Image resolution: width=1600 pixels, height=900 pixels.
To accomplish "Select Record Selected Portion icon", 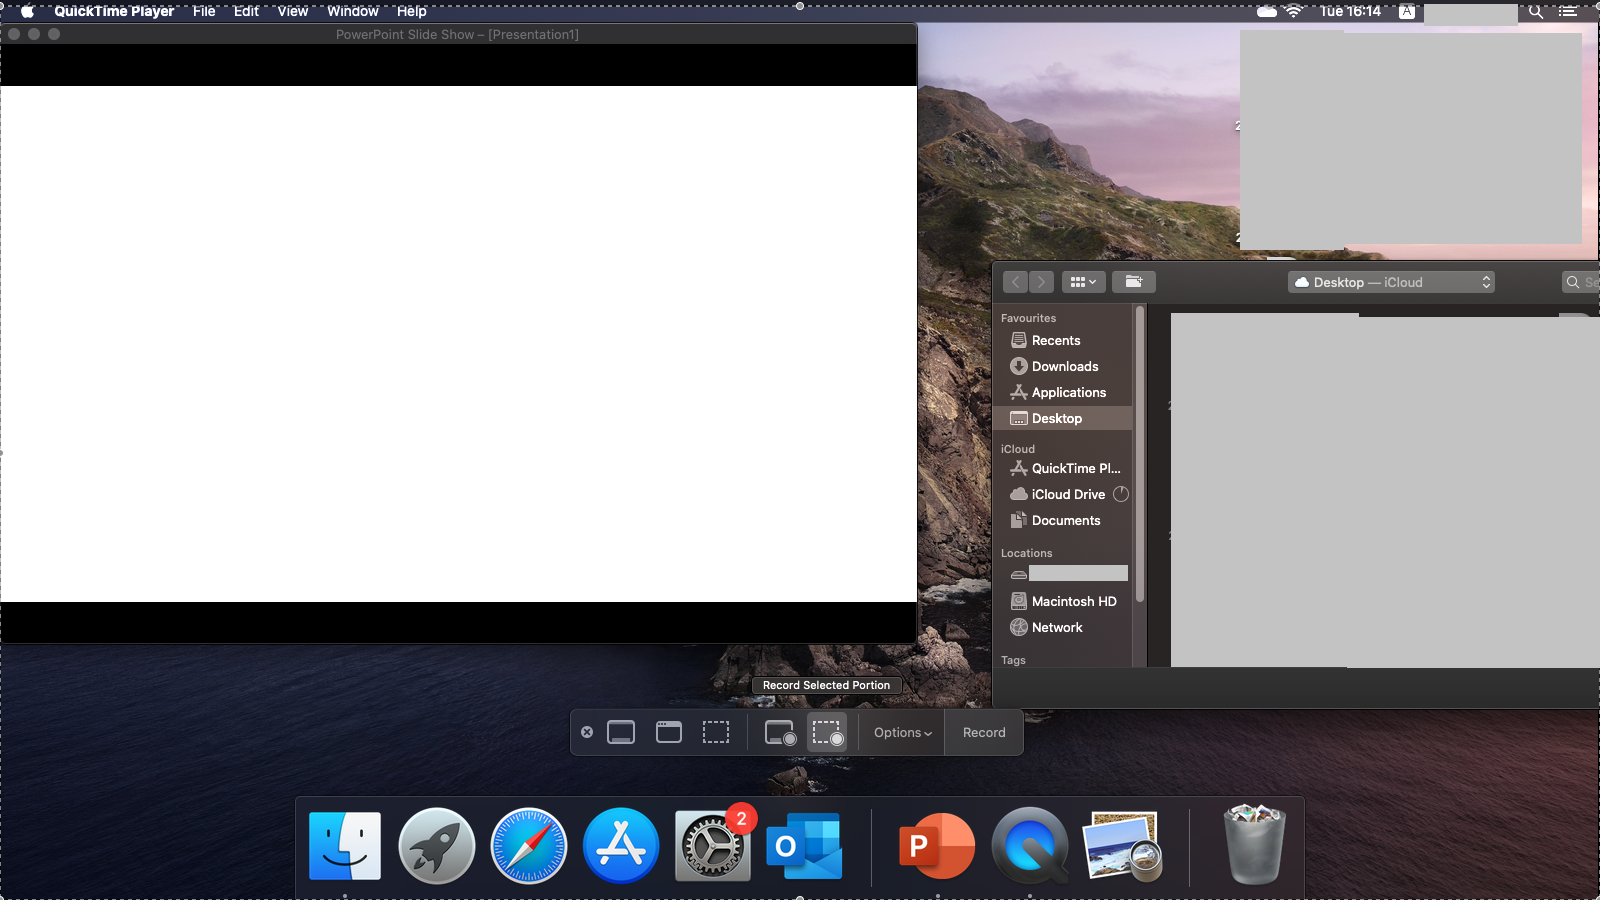I will coord(827,732).
